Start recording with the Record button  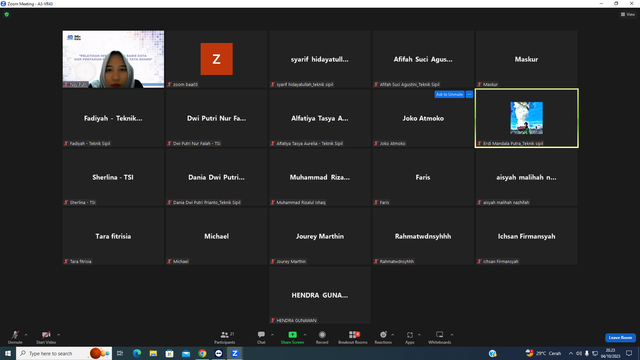point(322,337)
